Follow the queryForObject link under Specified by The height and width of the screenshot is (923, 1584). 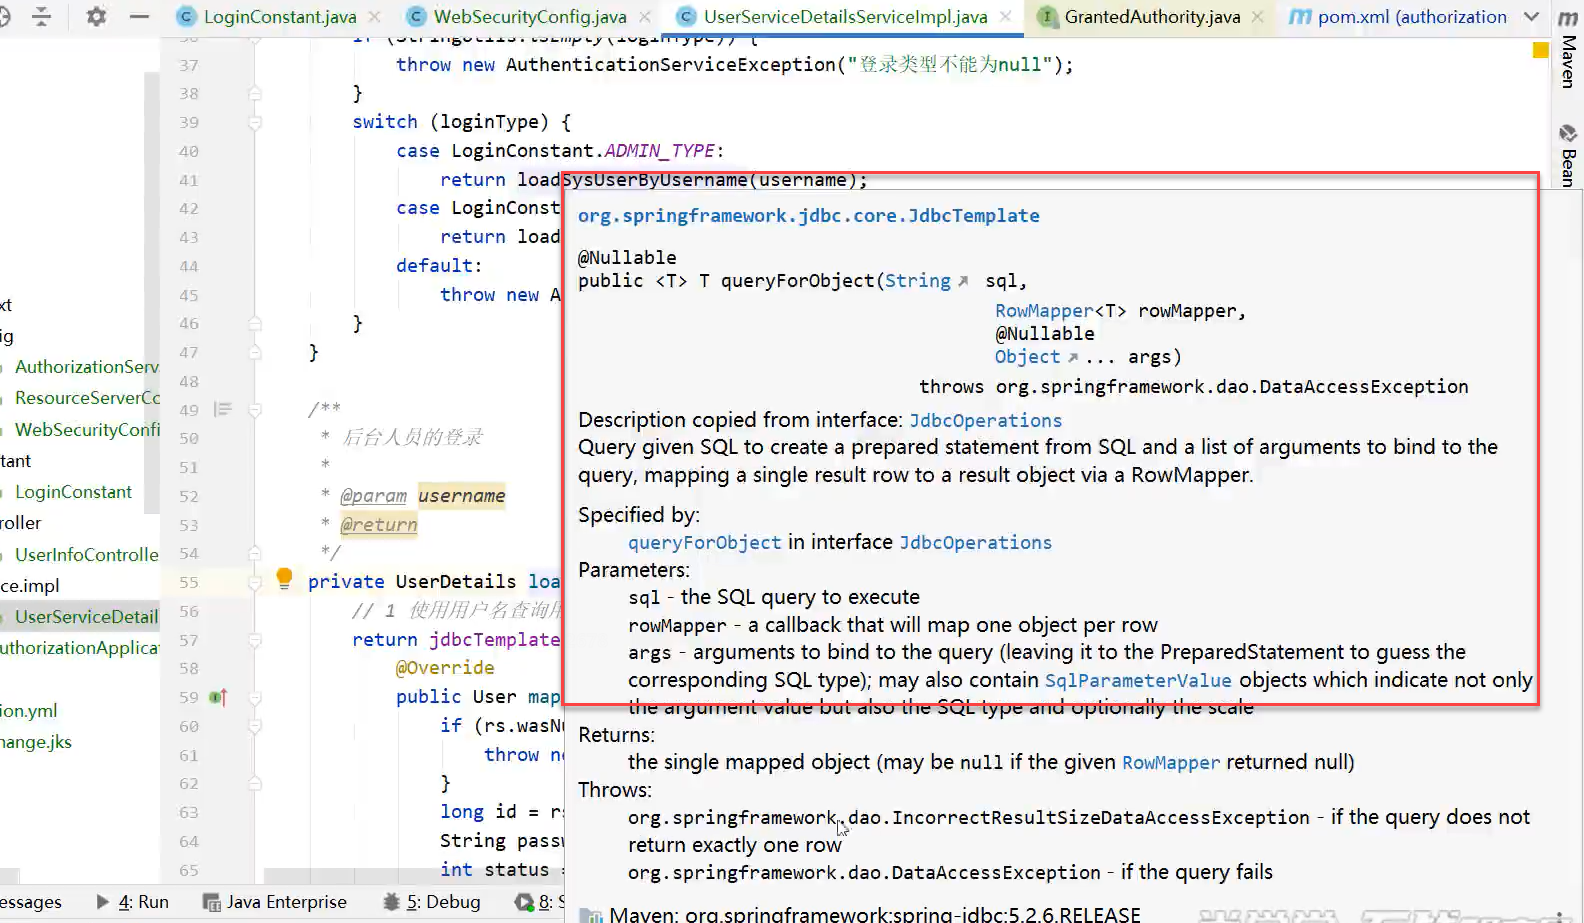tap(704, 543)
